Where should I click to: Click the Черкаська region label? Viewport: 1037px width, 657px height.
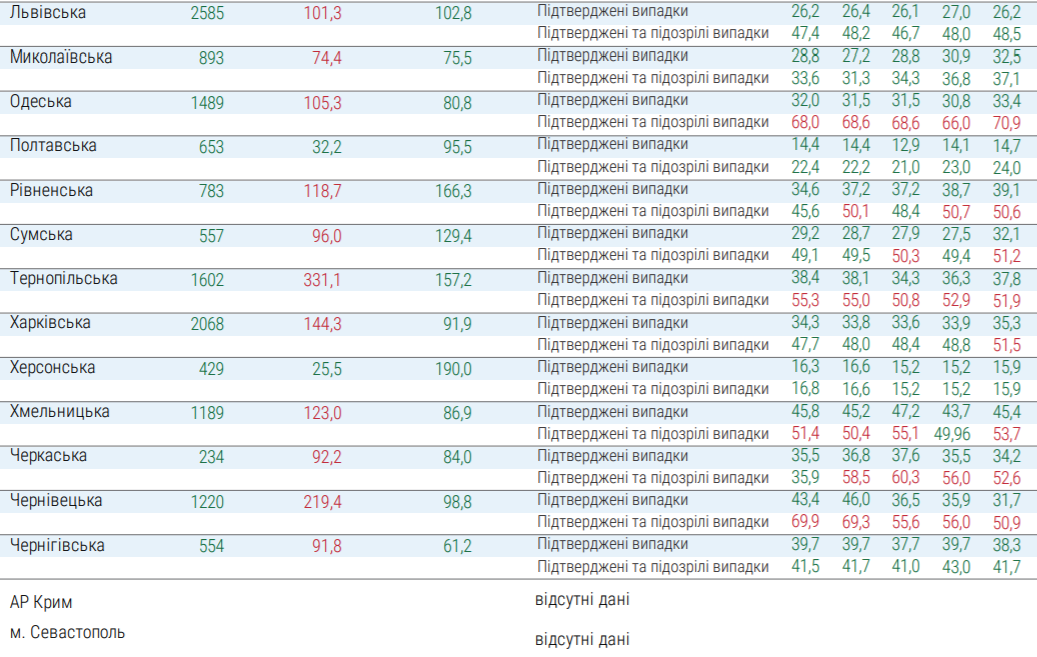pos(48,455)
